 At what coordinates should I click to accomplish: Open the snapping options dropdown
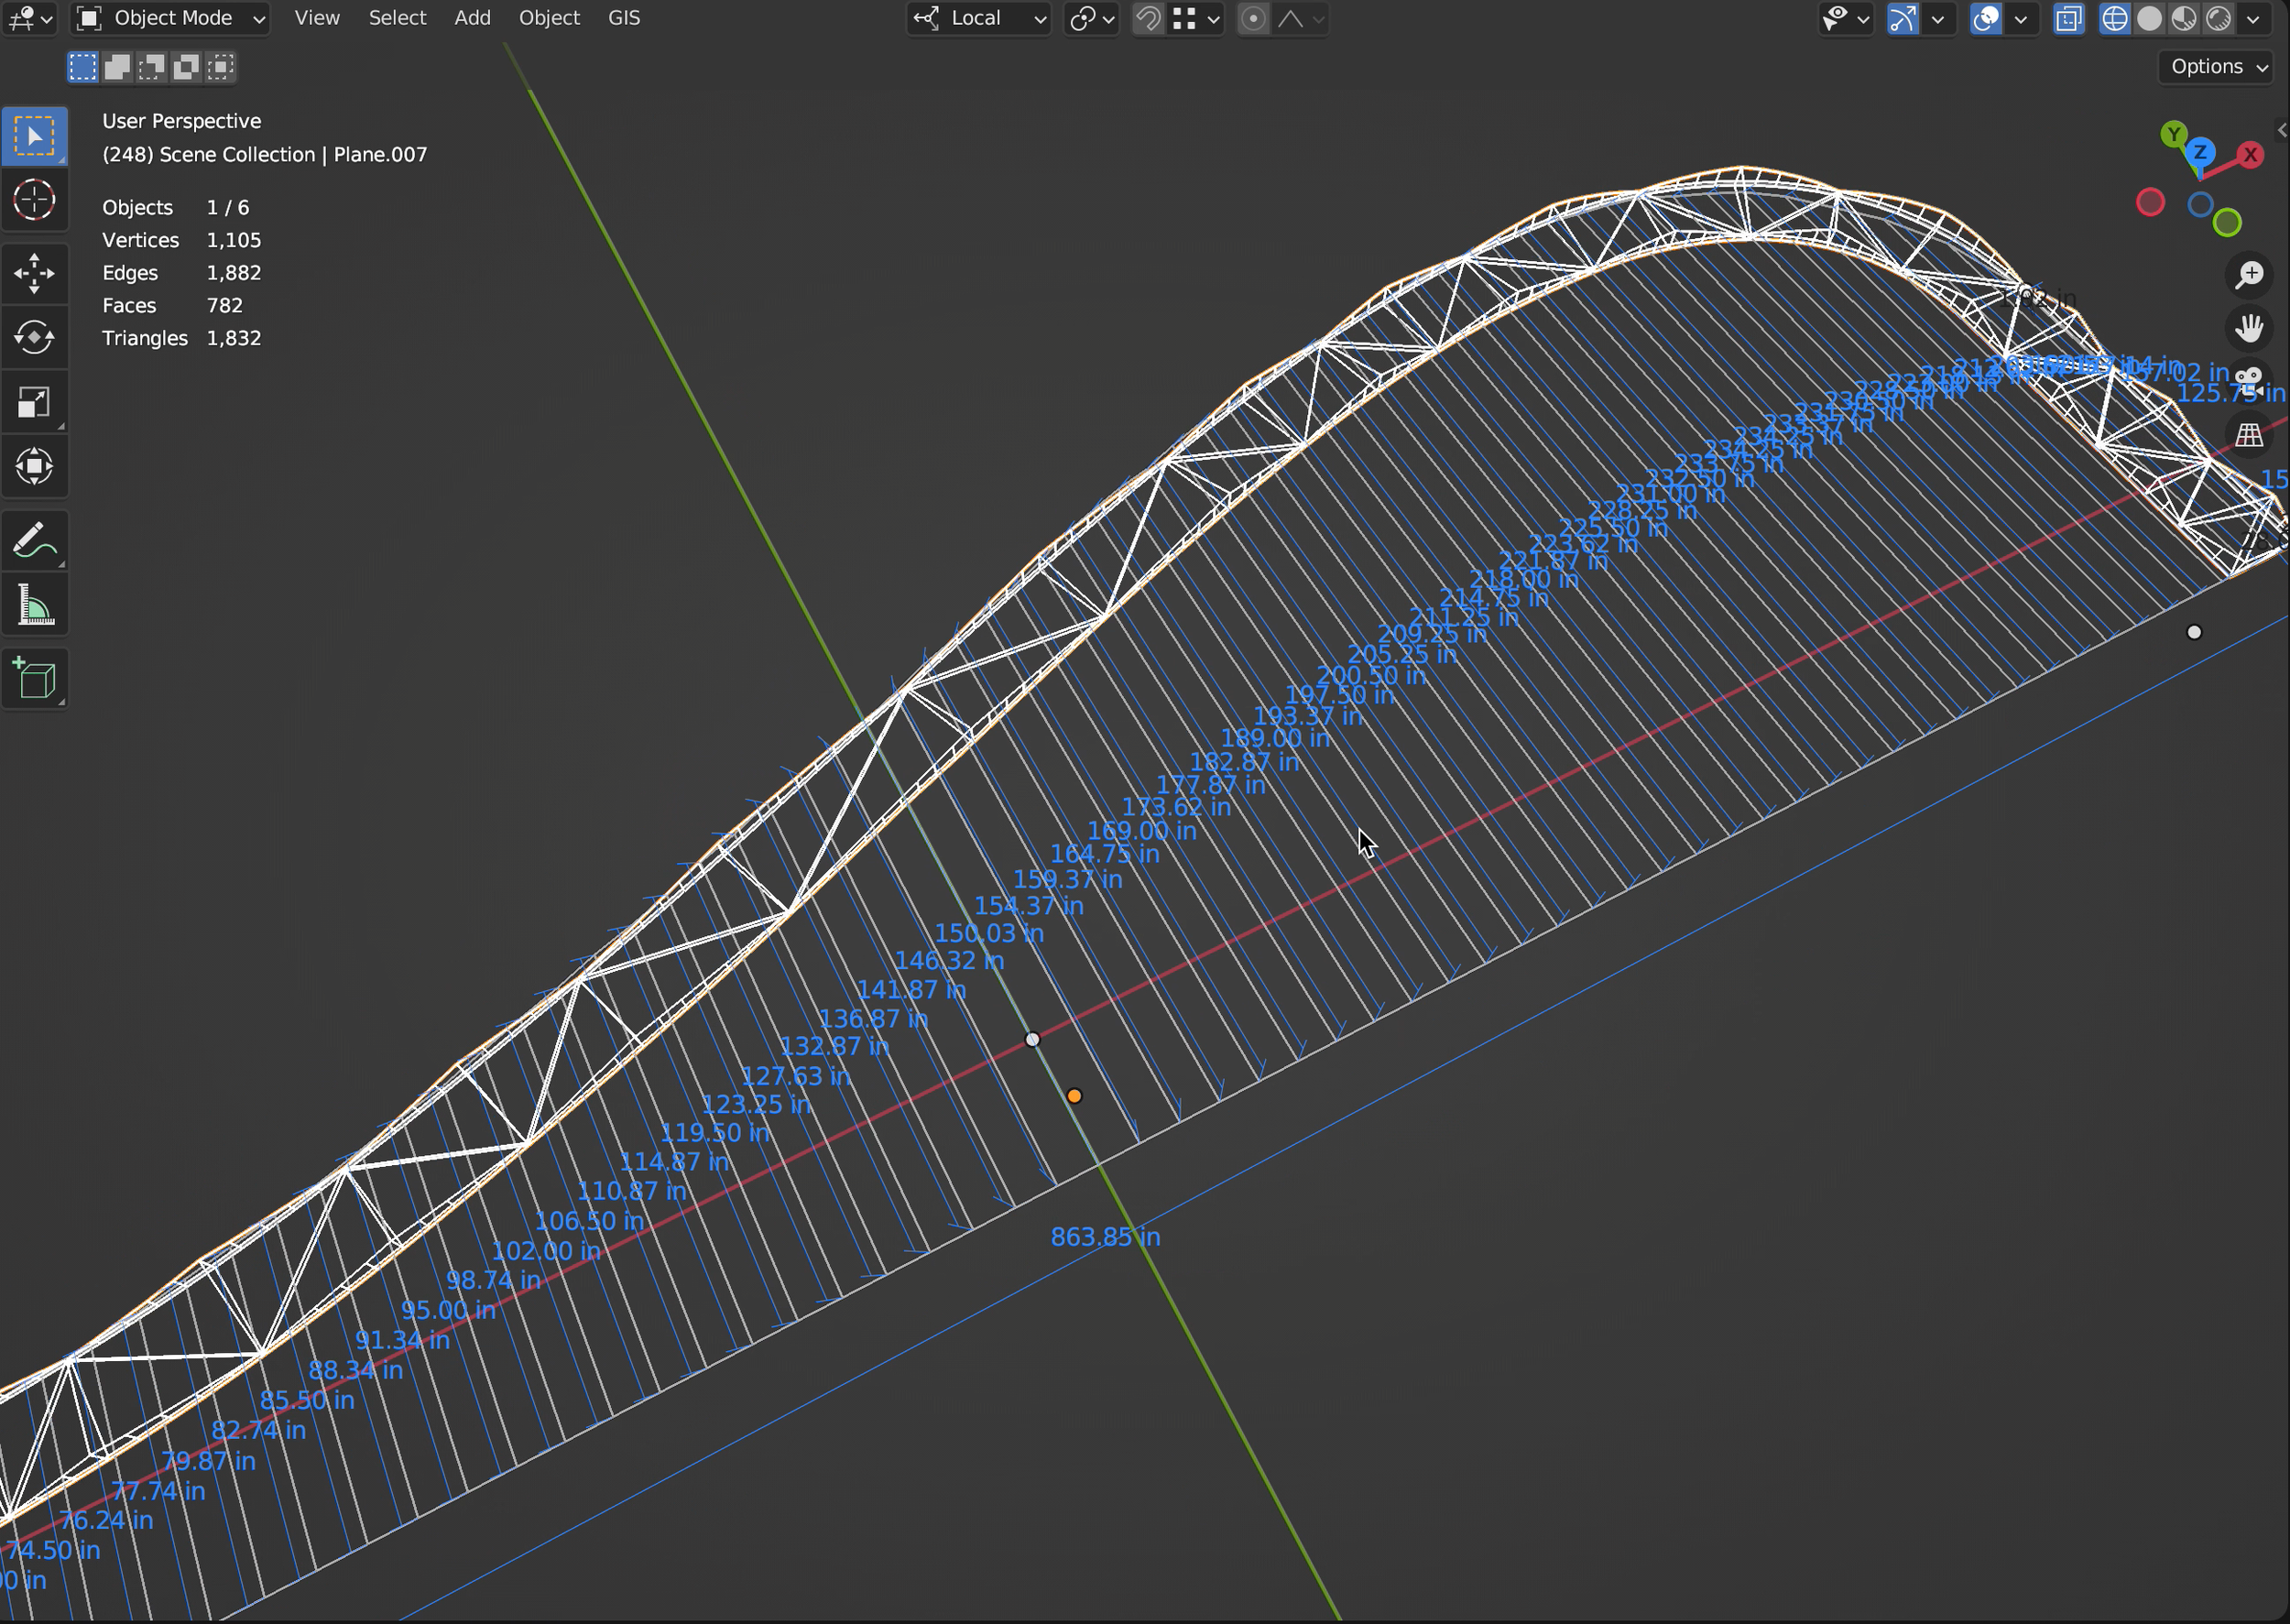click(x=1196, y=18)
